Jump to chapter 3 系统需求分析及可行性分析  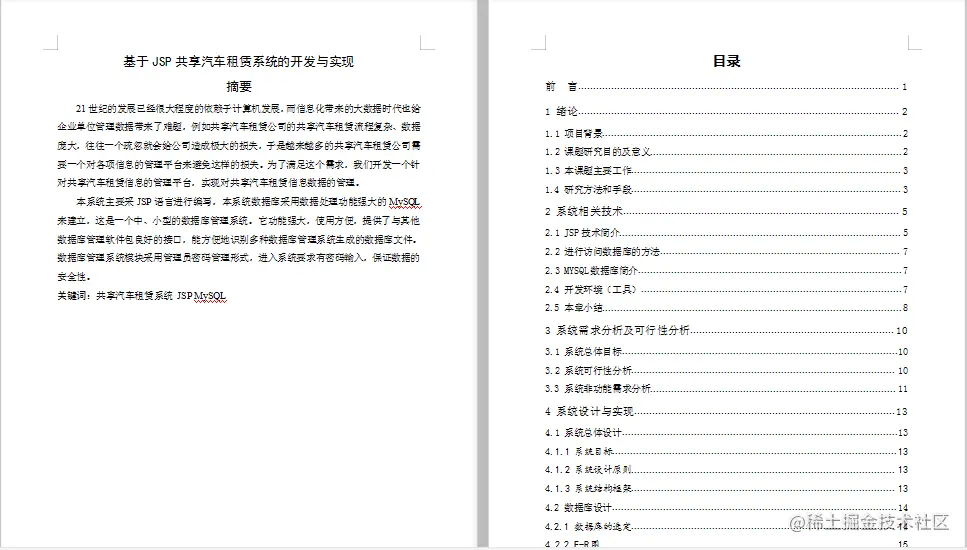(726, 330)
